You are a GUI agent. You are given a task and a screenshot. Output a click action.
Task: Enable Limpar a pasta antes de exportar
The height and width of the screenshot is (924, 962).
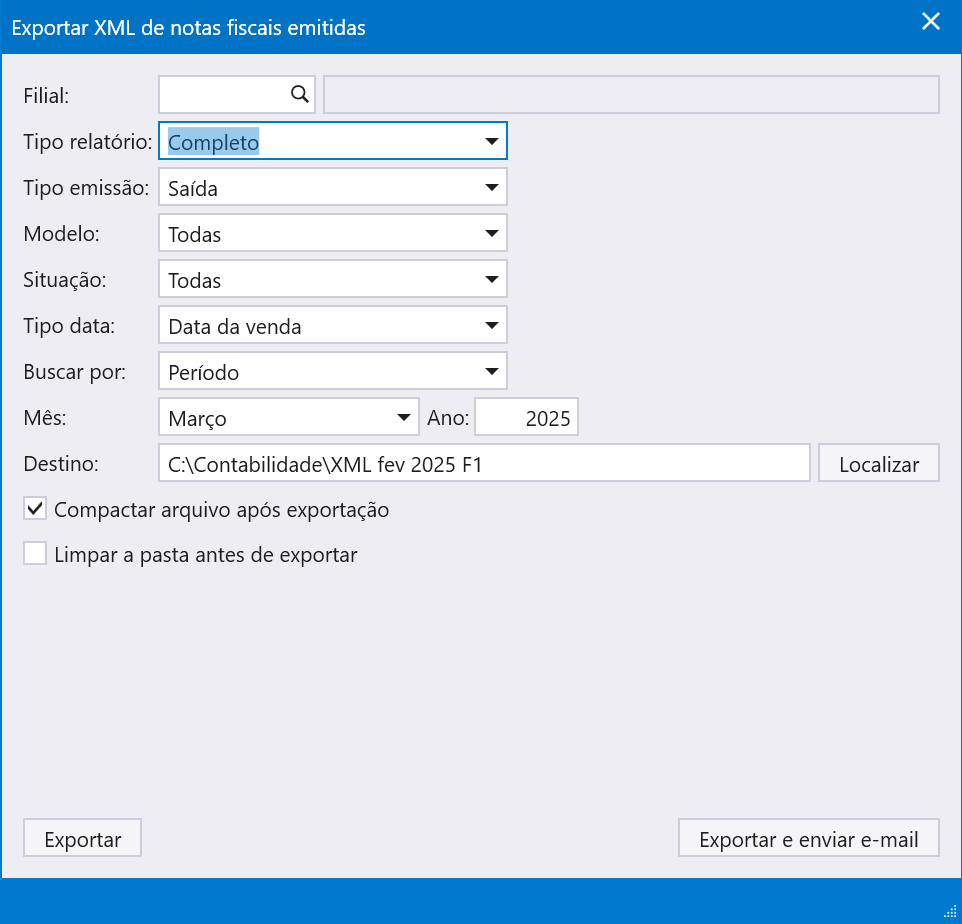(x=36, y=554)
